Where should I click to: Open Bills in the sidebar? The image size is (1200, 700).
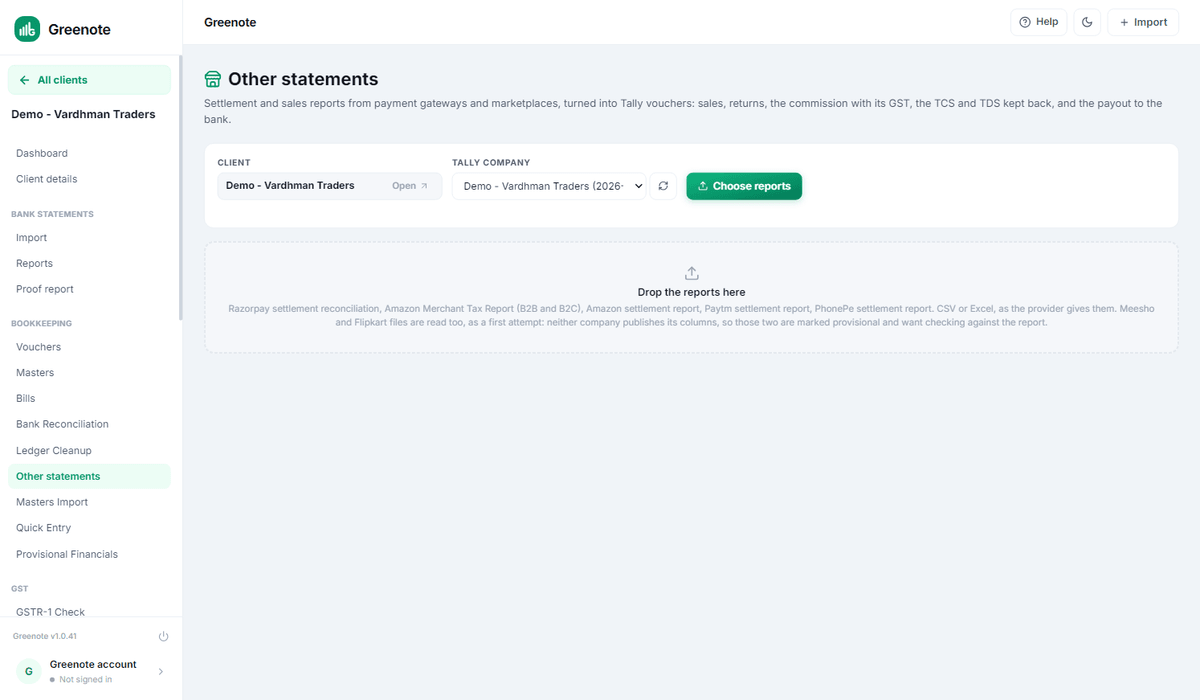[x=89, y=398]
